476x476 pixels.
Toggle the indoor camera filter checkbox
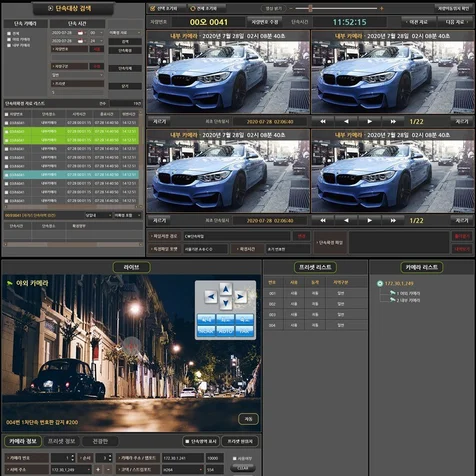coord(9,45)
